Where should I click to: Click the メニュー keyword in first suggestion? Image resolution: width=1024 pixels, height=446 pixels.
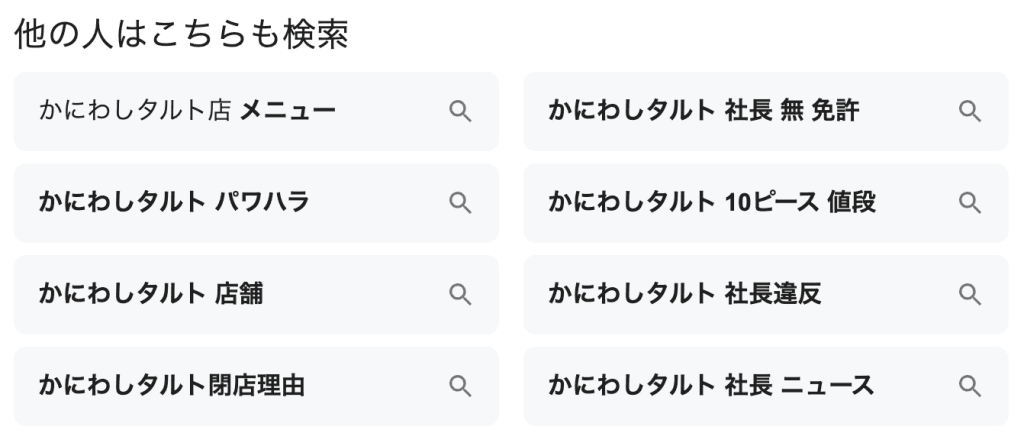click(288, 111)
